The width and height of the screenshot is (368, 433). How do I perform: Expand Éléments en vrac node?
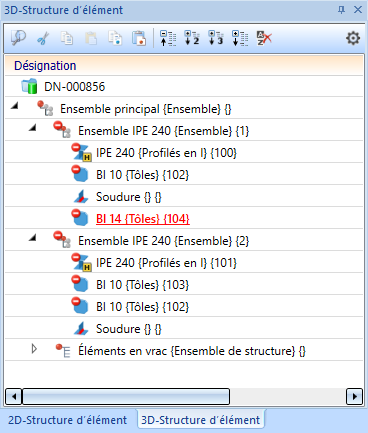34,349
